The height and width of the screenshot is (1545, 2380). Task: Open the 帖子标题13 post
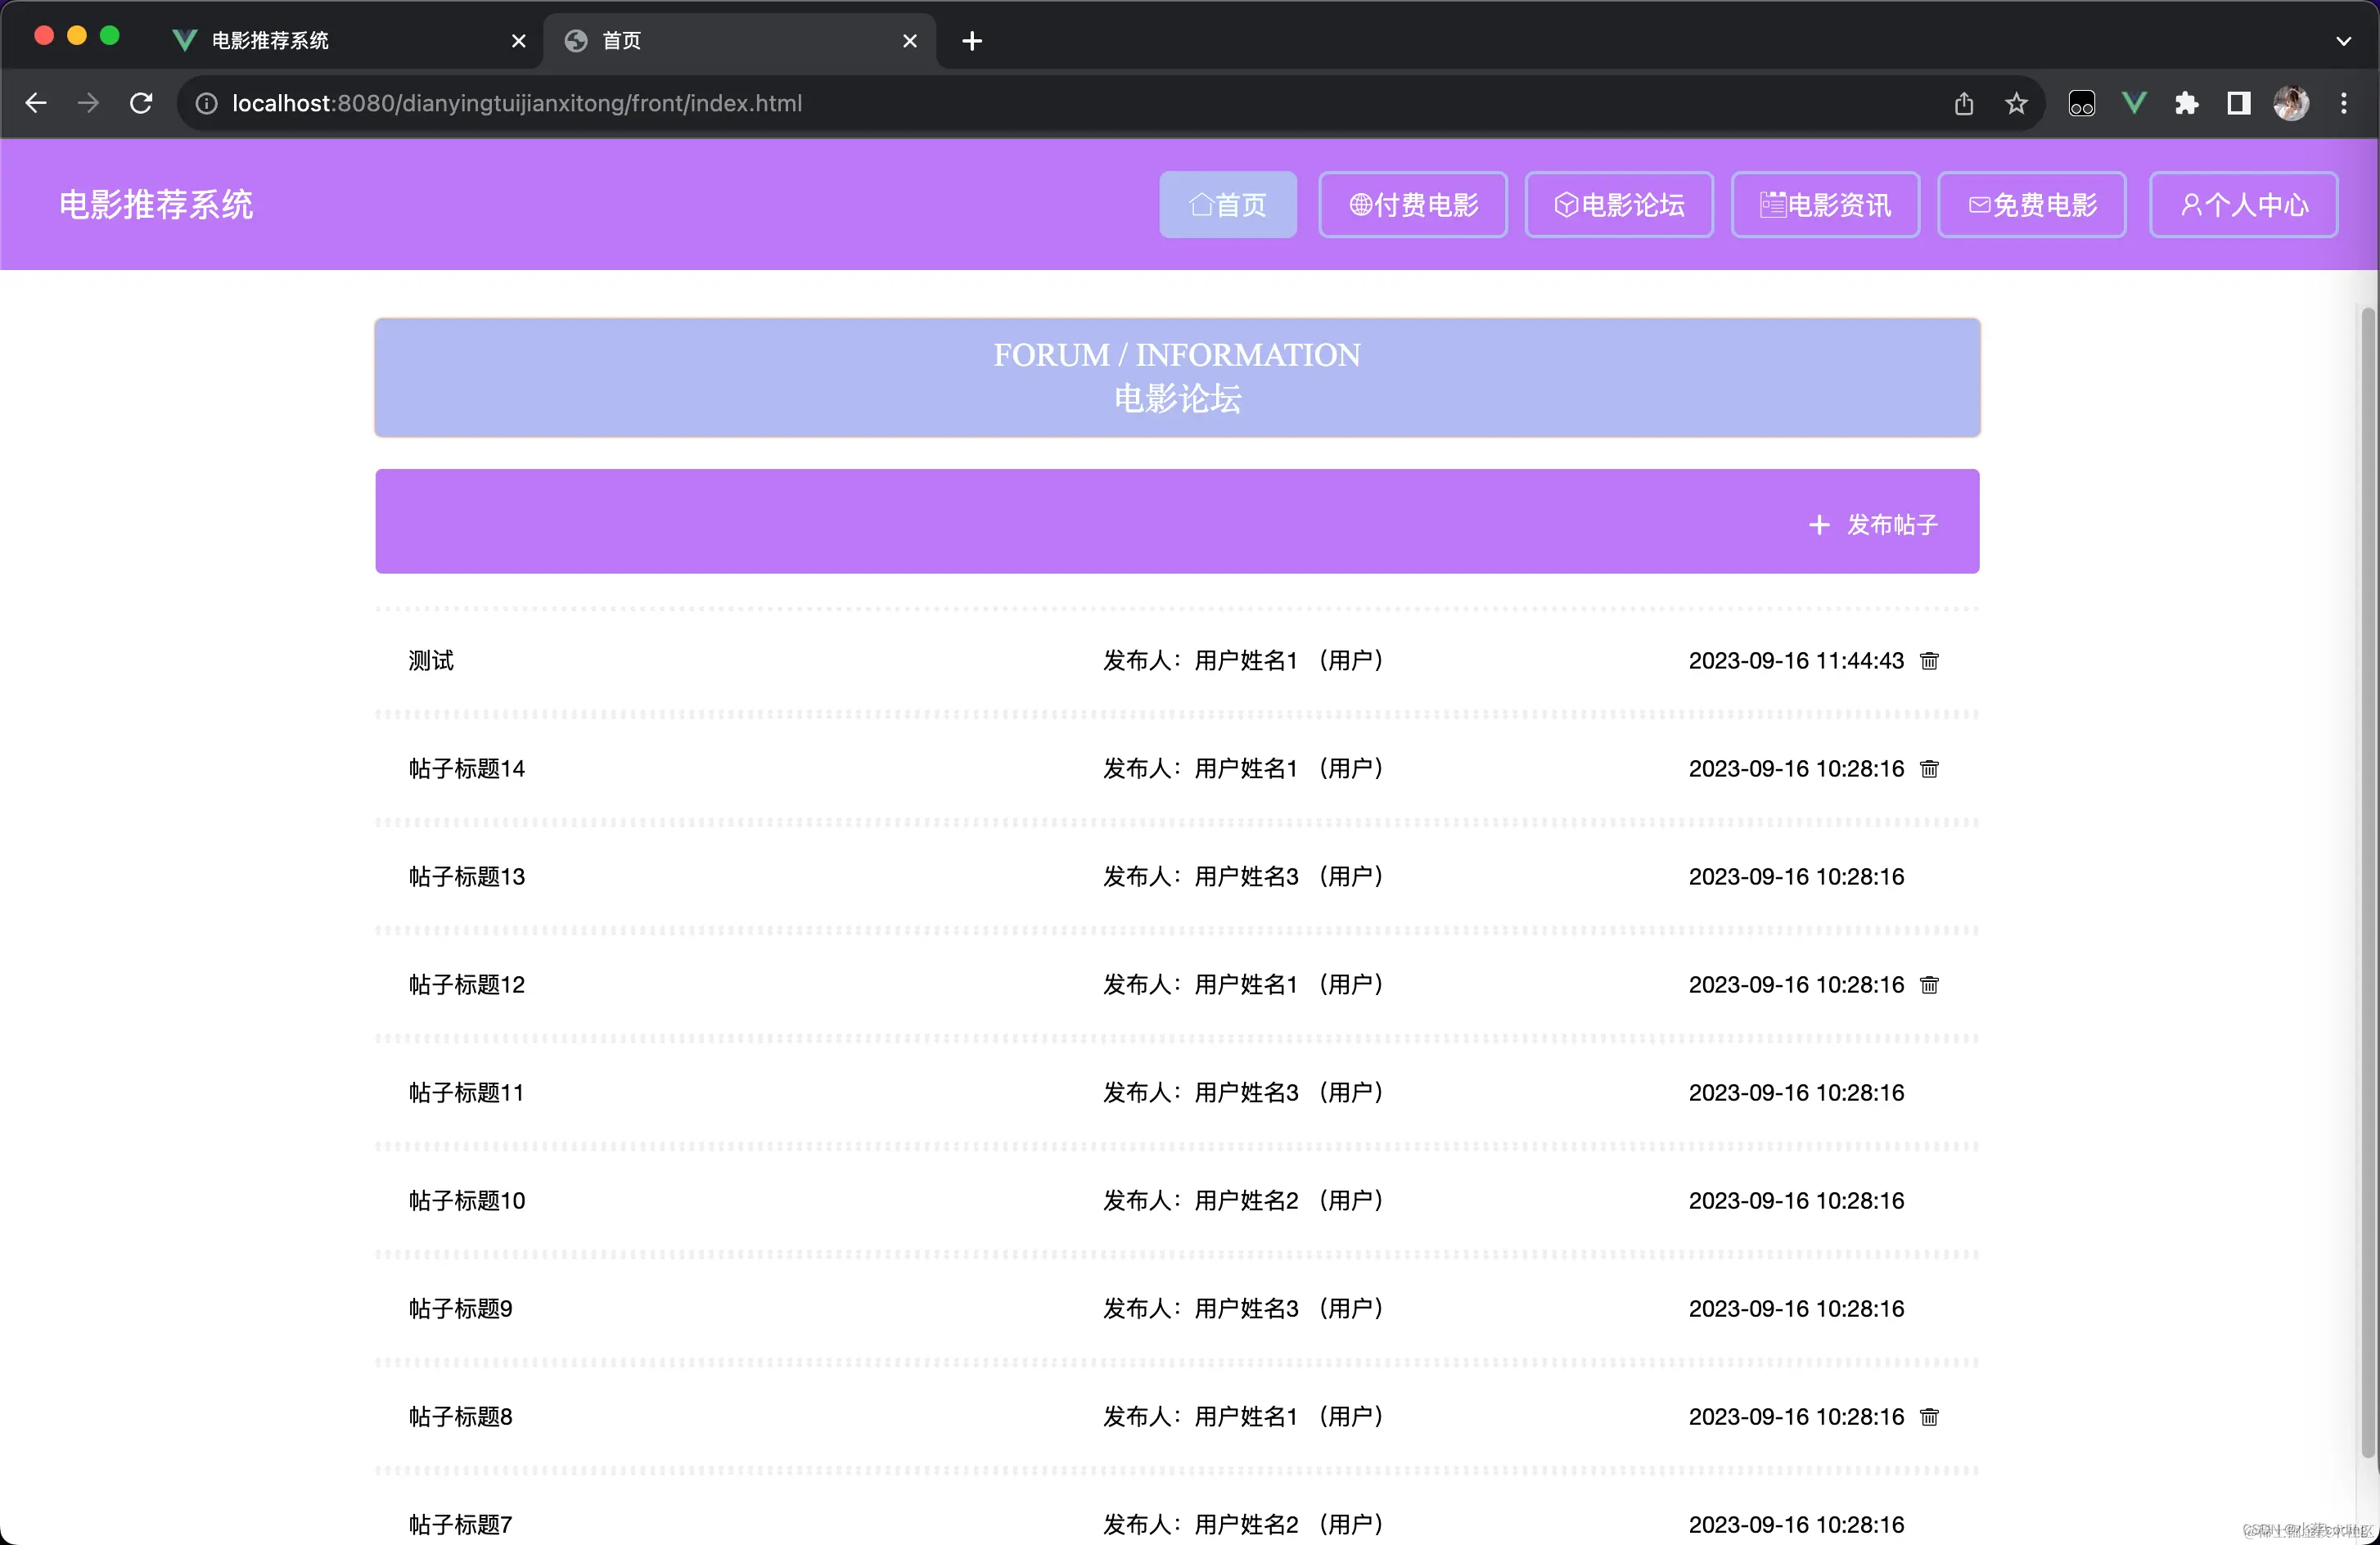pos(467,877)
